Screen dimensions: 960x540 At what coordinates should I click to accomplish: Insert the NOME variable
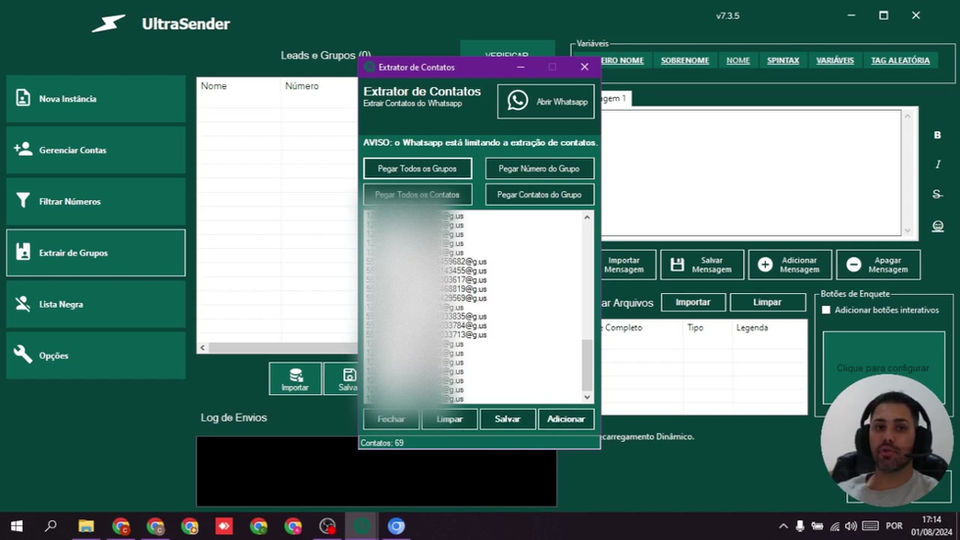738,61
